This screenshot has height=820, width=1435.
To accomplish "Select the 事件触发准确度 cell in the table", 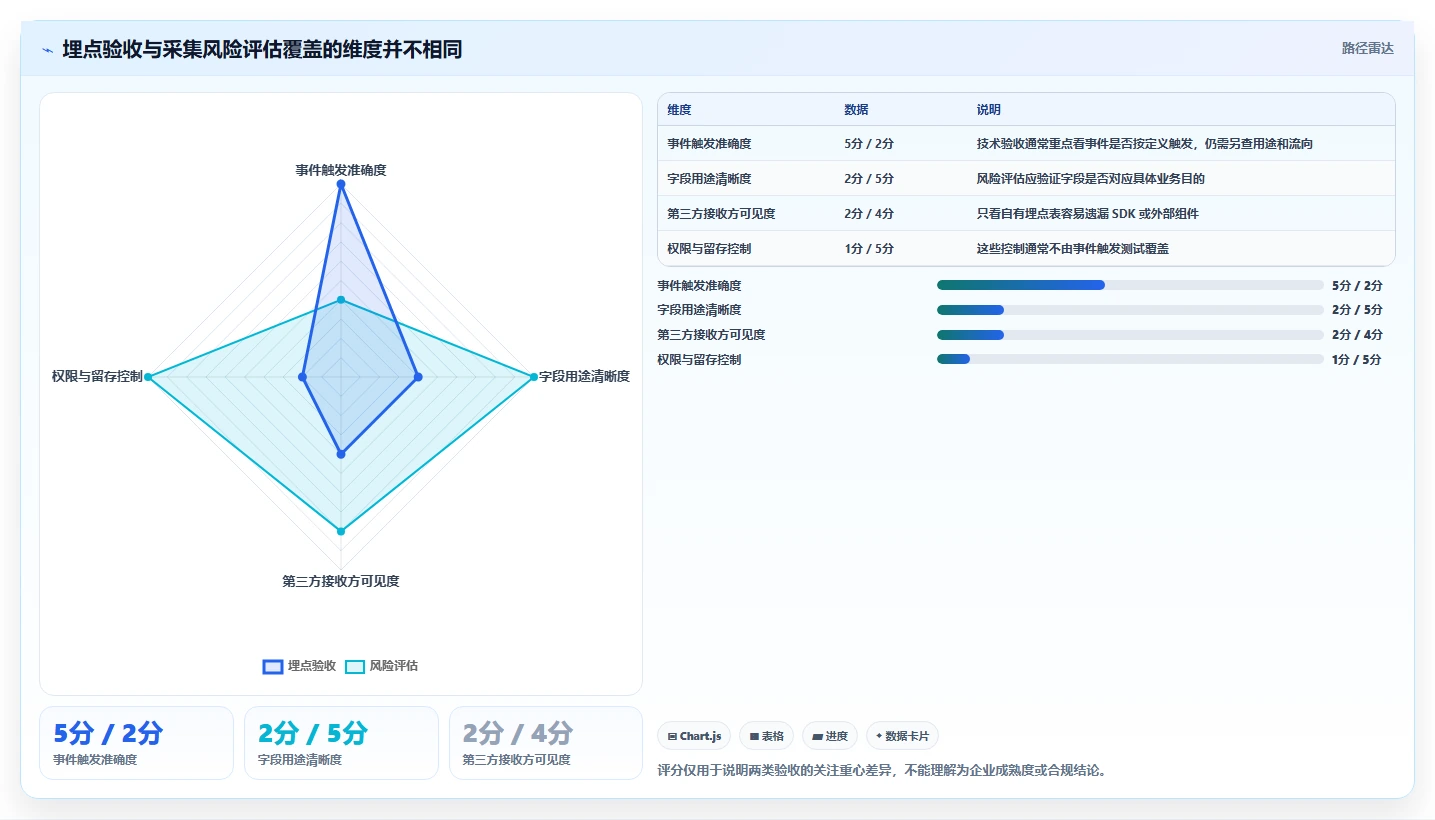I will pos(709,144).
